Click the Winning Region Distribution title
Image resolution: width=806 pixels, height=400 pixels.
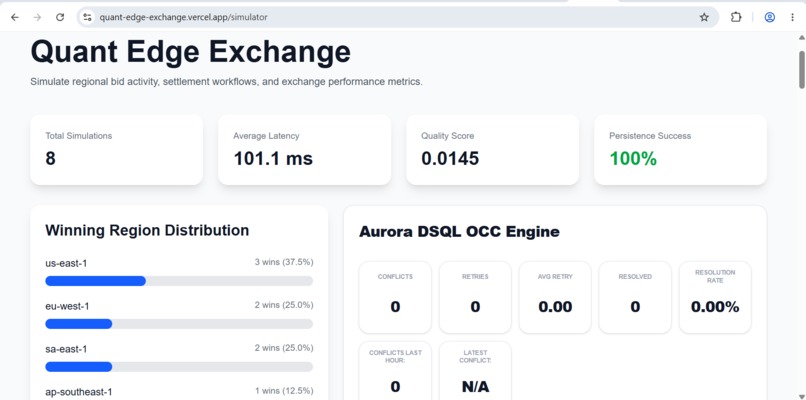[147, 230]
